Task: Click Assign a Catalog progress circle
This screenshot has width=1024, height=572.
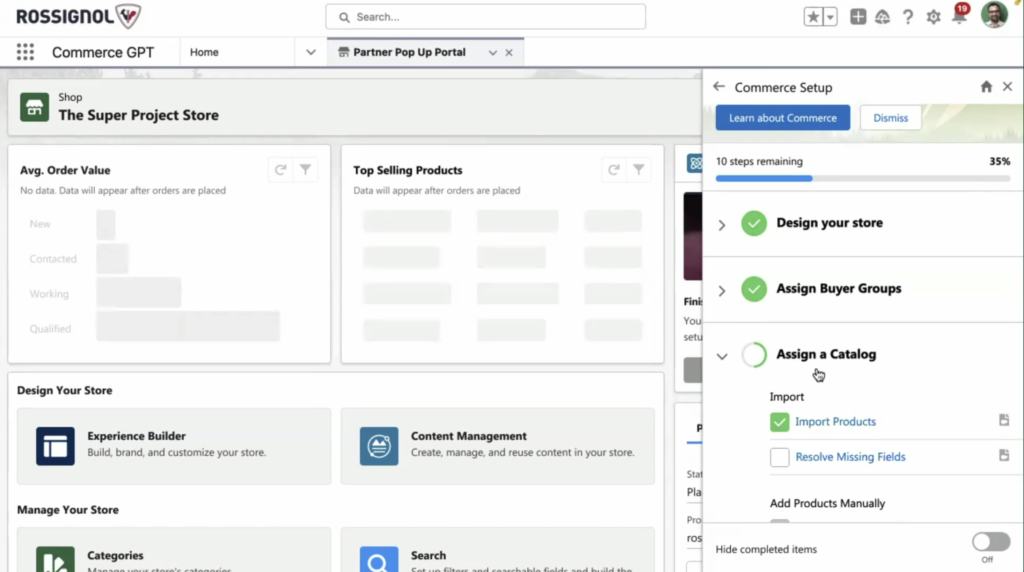Action: 754,355
